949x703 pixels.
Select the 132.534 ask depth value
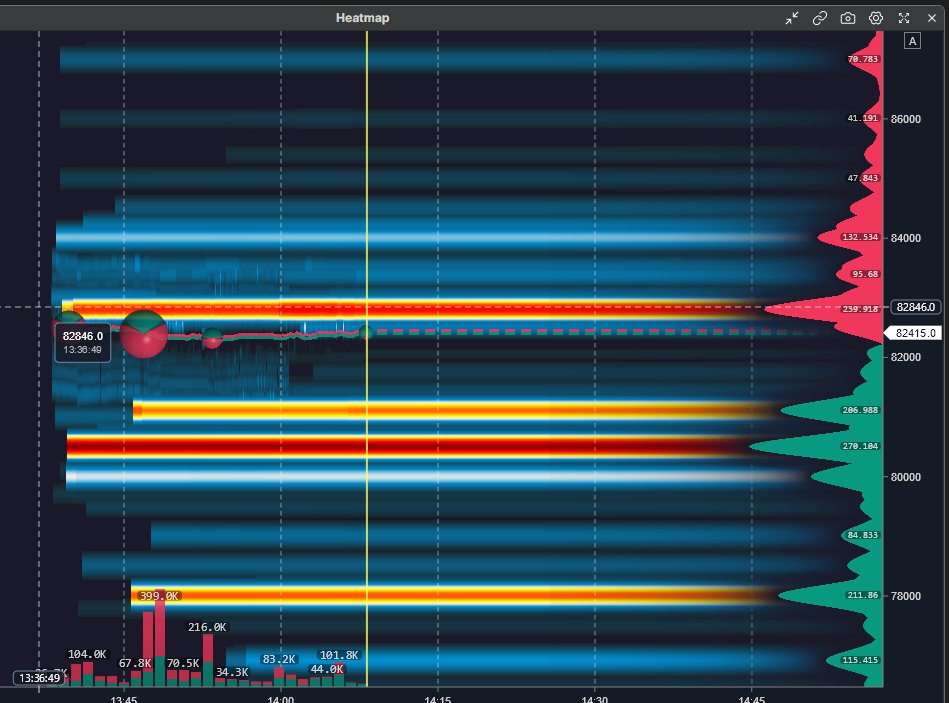pos(860,237)
